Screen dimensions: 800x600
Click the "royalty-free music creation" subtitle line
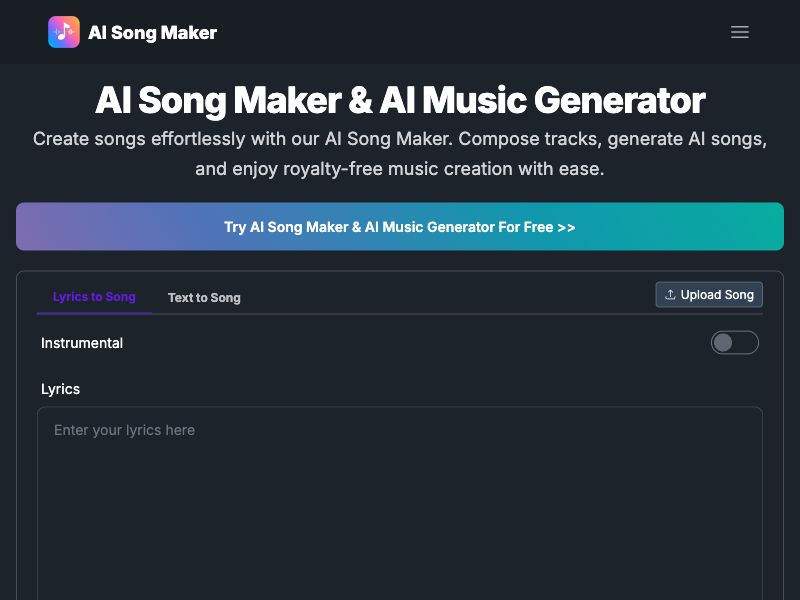click(400, 169)
